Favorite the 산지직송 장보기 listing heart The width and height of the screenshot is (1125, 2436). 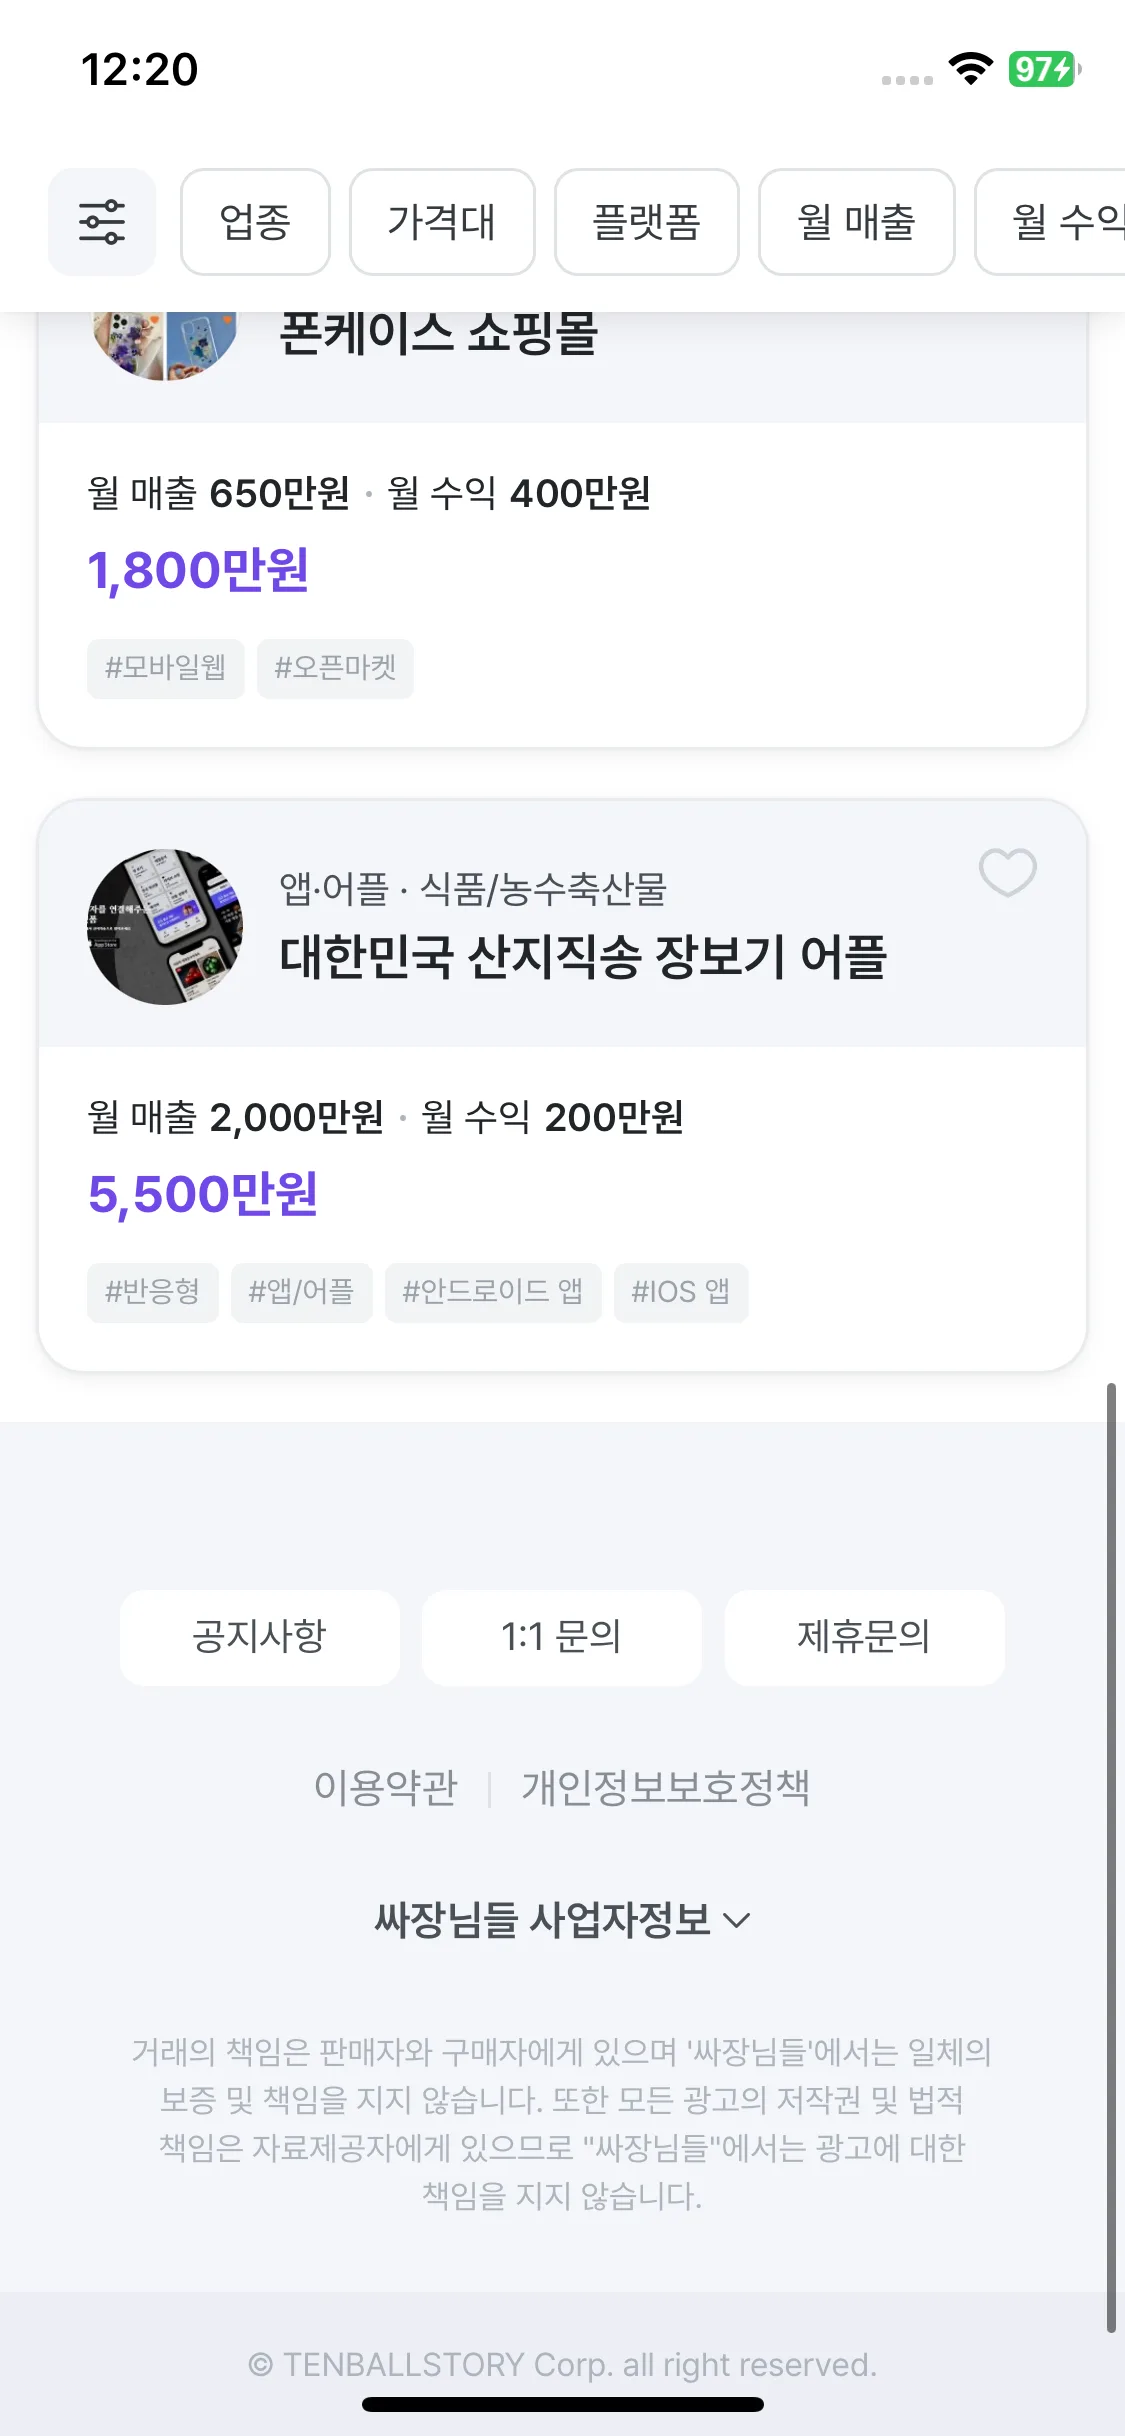(x=1007, y=872)
